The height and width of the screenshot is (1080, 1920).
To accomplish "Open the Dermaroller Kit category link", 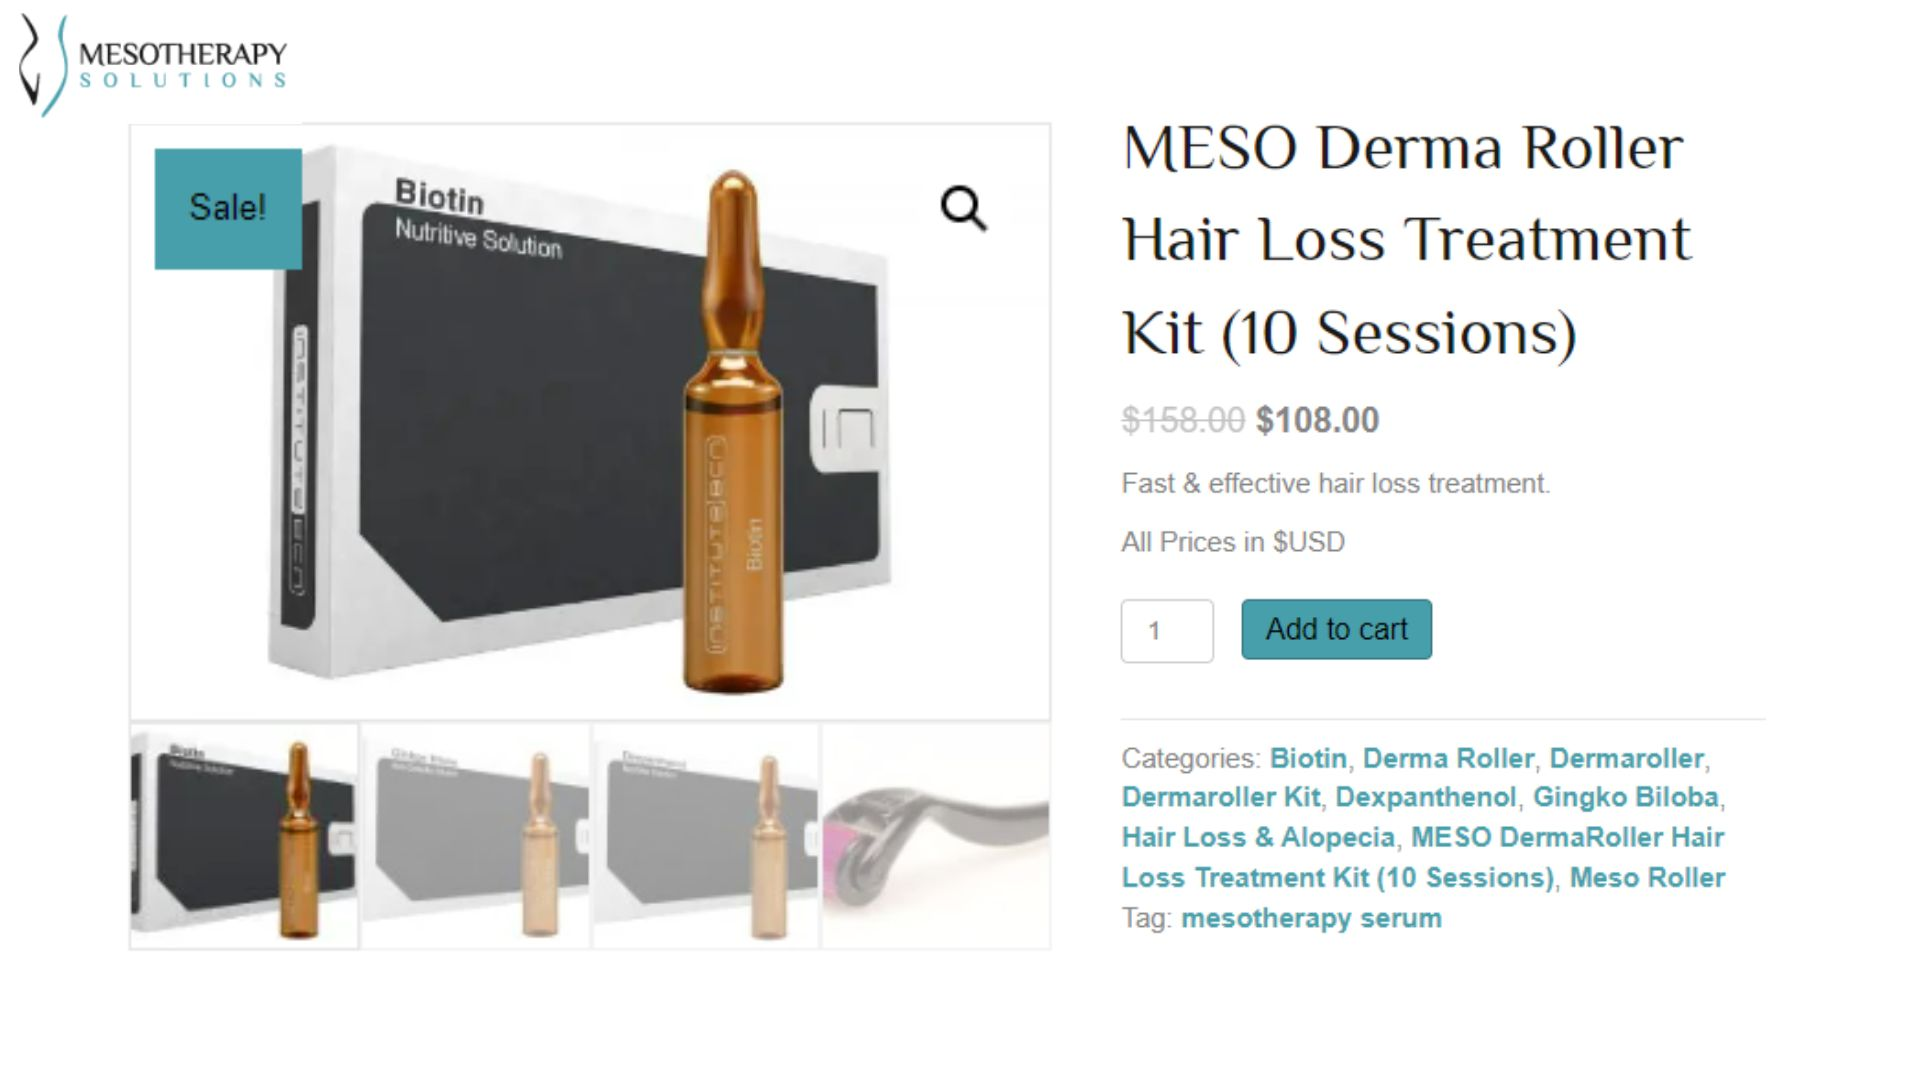I will pos(1221,797).
